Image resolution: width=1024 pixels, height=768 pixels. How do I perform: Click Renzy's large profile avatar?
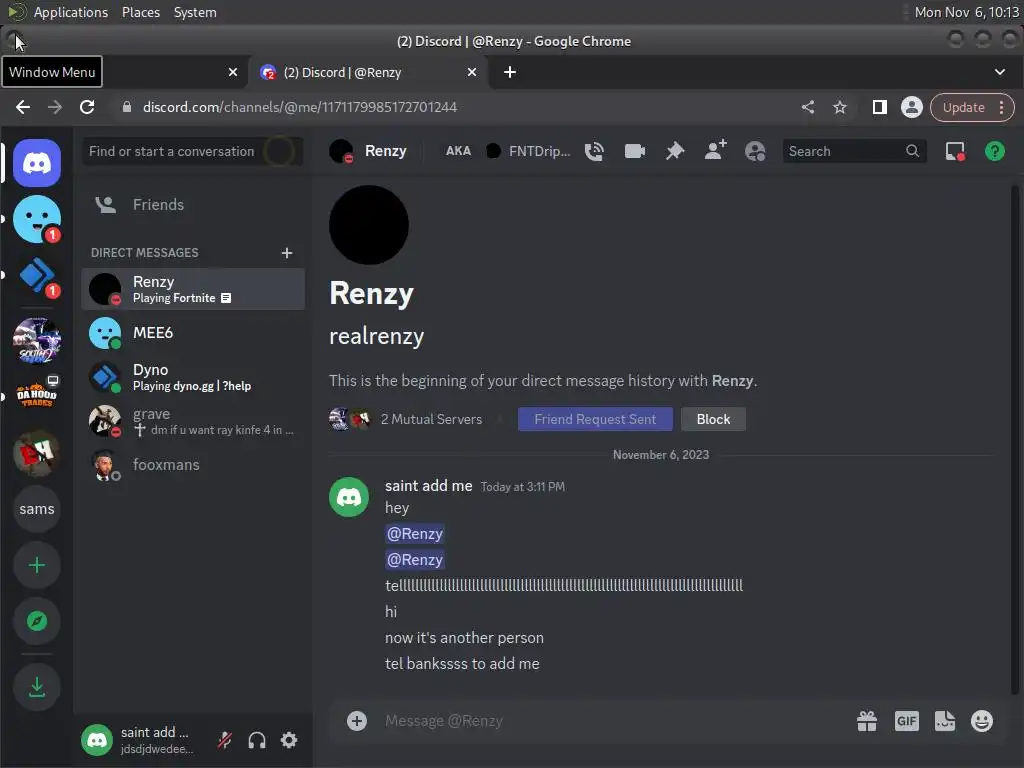pyautogui.click(x=369, y=225)
